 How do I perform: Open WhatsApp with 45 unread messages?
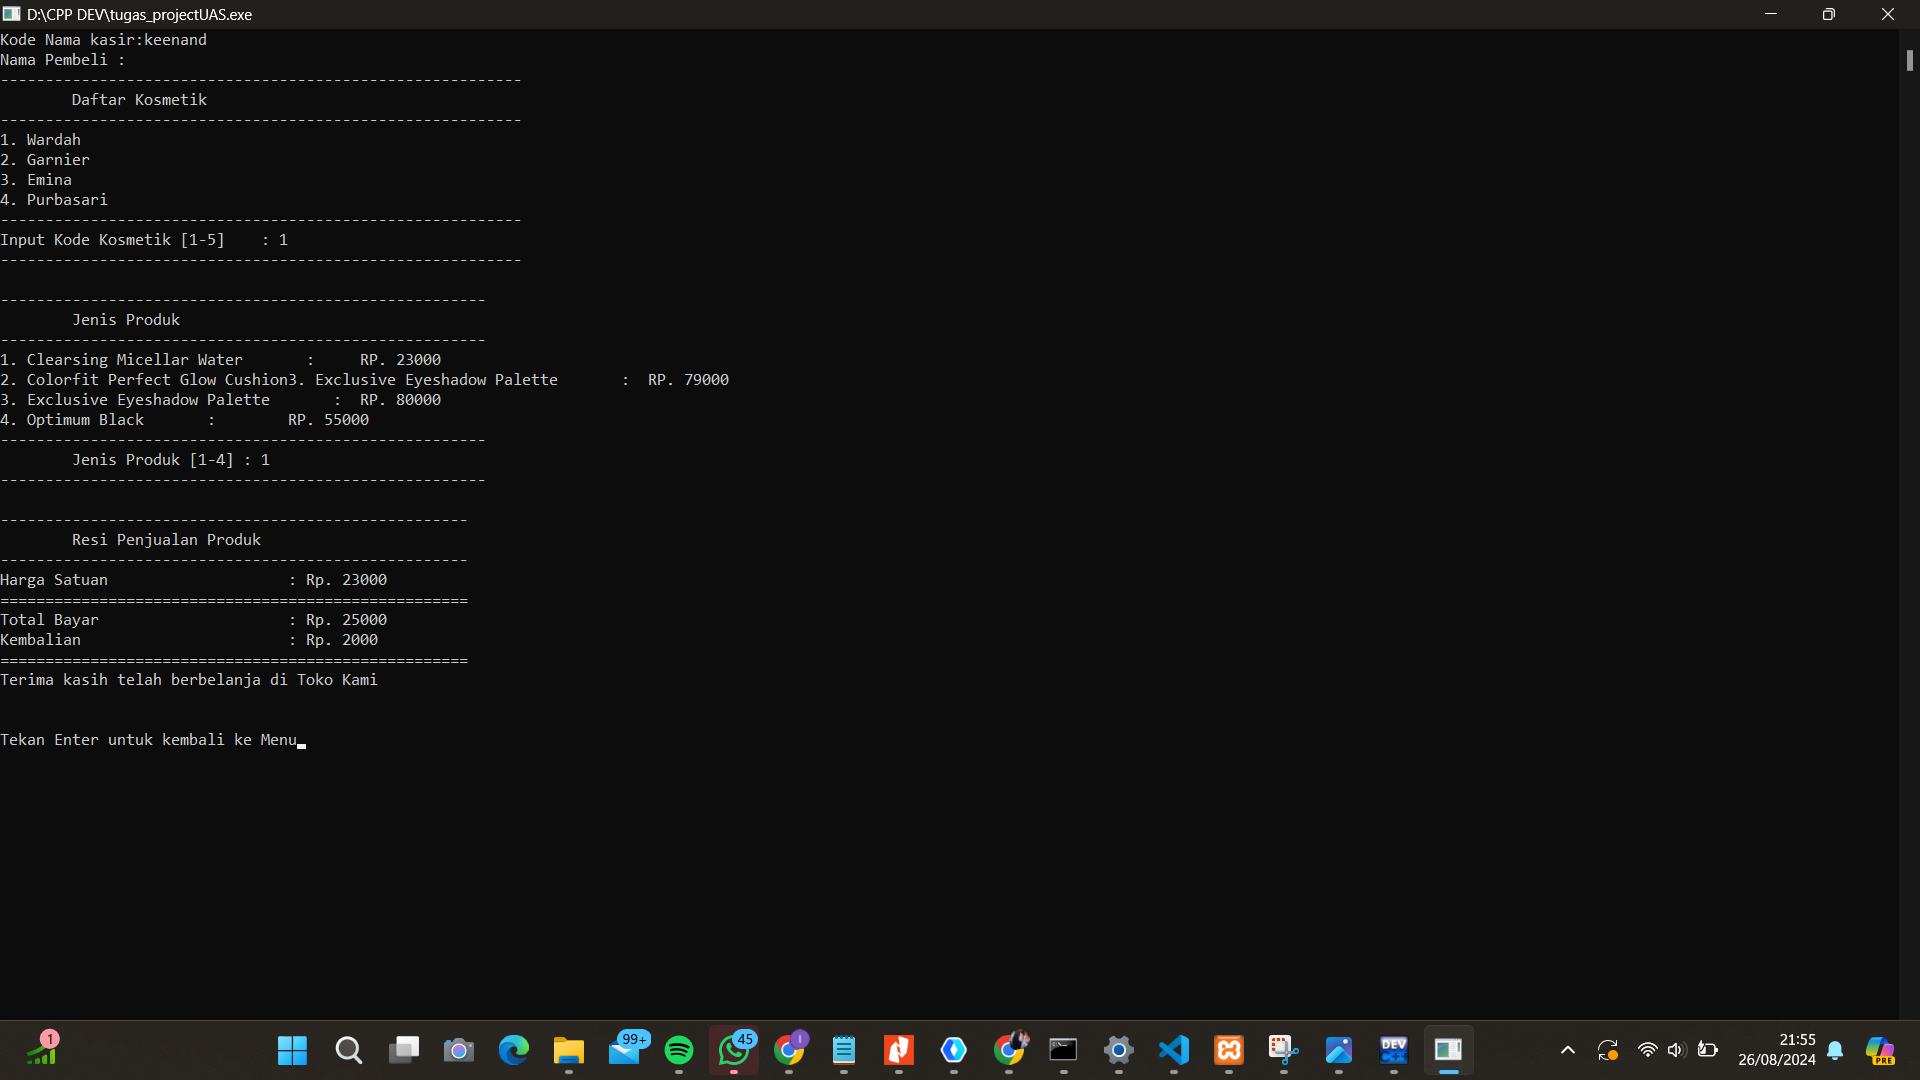coord(734,1050)
